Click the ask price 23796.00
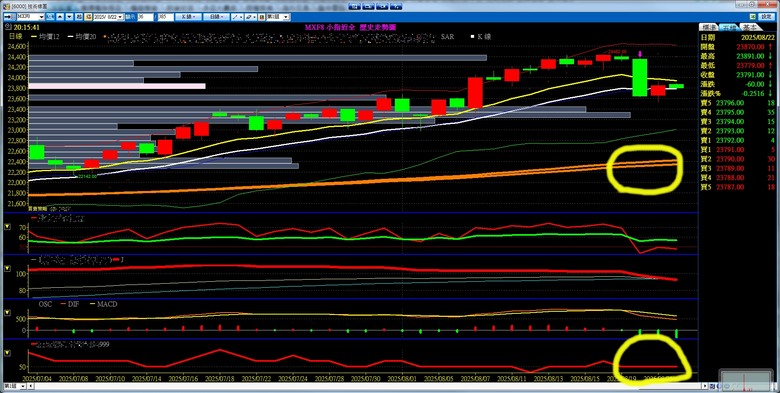780x393 pixels. [730, 103]
